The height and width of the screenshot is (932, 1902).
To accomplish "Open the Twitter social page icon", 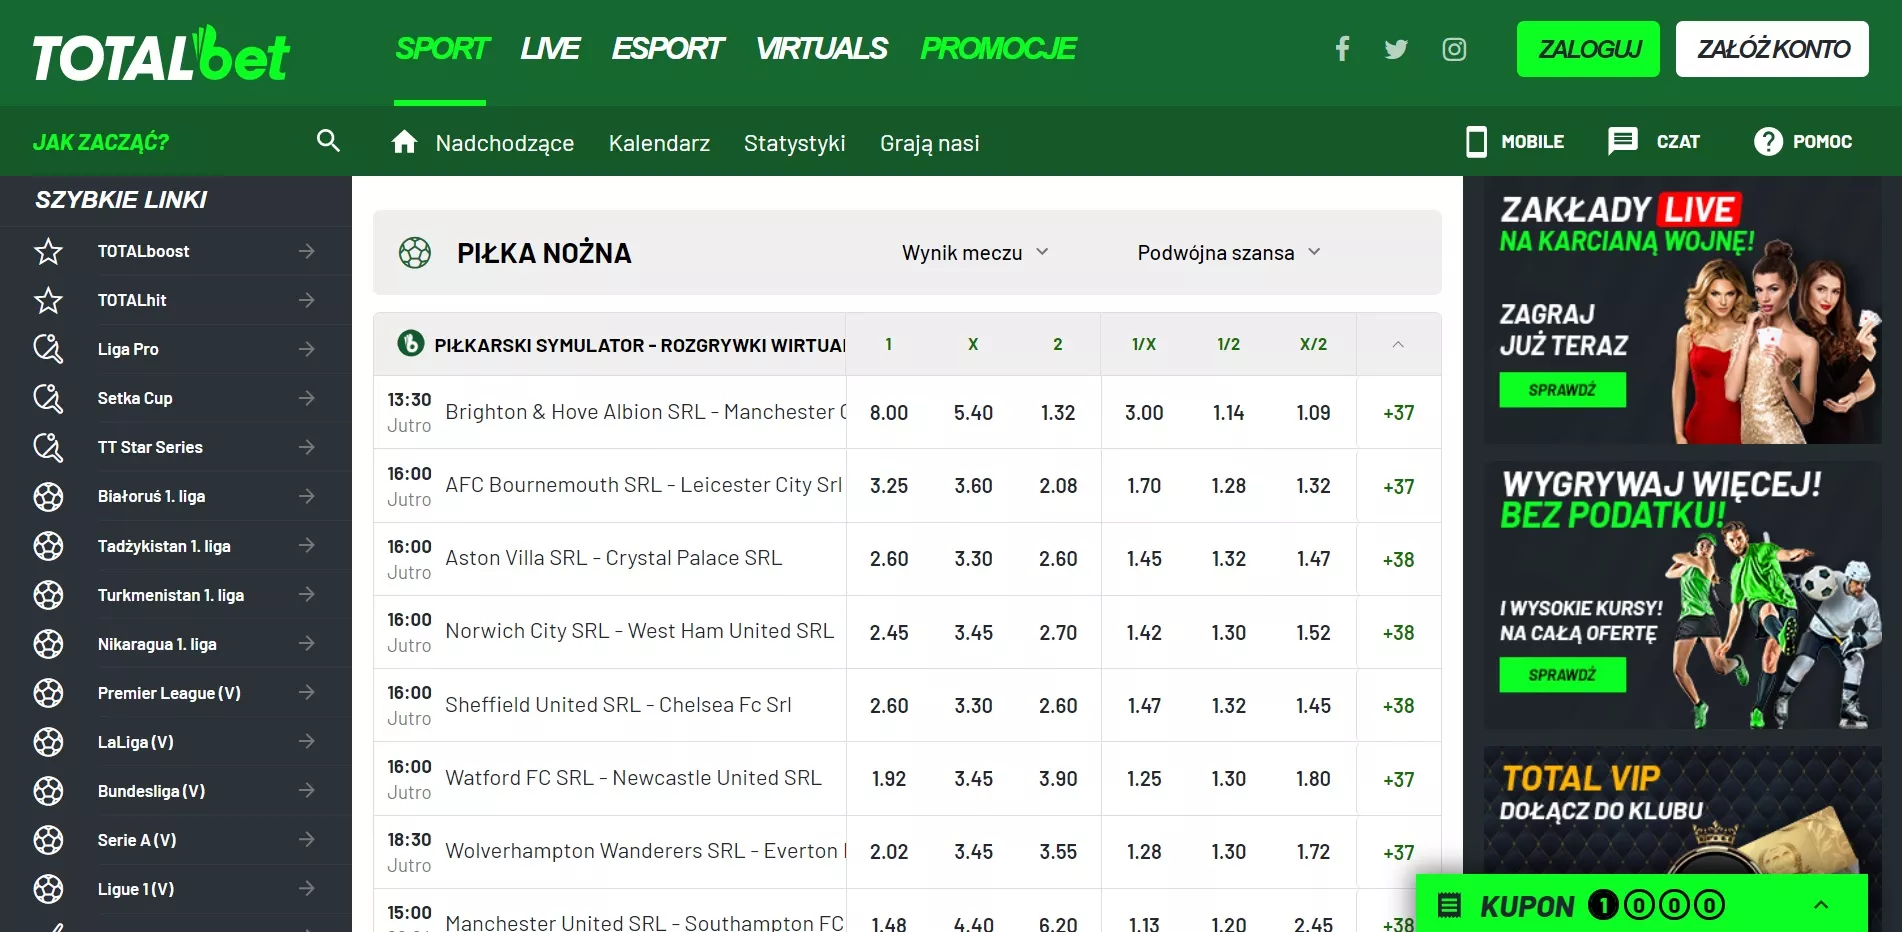I will [x=1396, y=49].
